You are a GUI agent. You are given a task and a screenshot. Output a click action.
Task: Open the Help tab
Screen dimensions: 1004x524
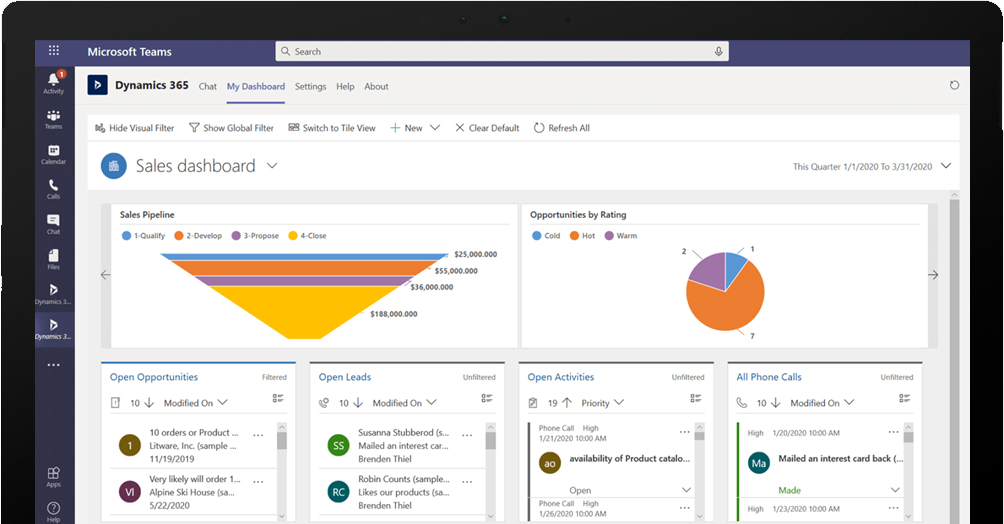(x=345, y=86)
